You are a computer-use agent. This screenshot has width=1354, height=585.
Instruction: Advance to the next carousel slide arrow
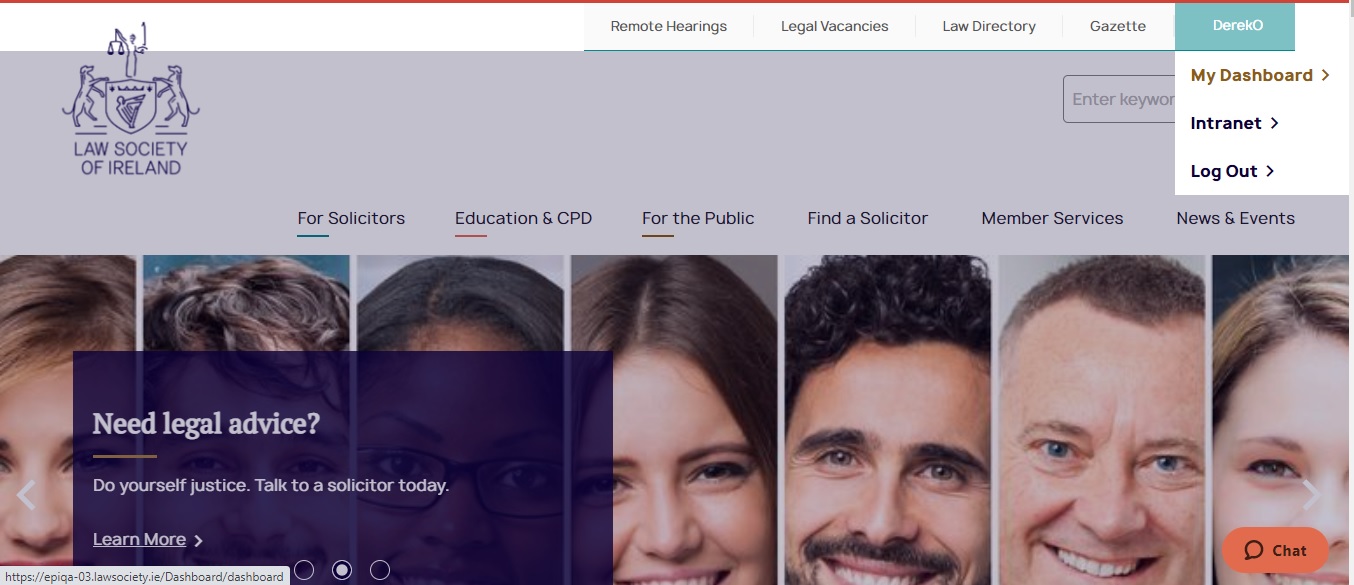[1311, 494]
